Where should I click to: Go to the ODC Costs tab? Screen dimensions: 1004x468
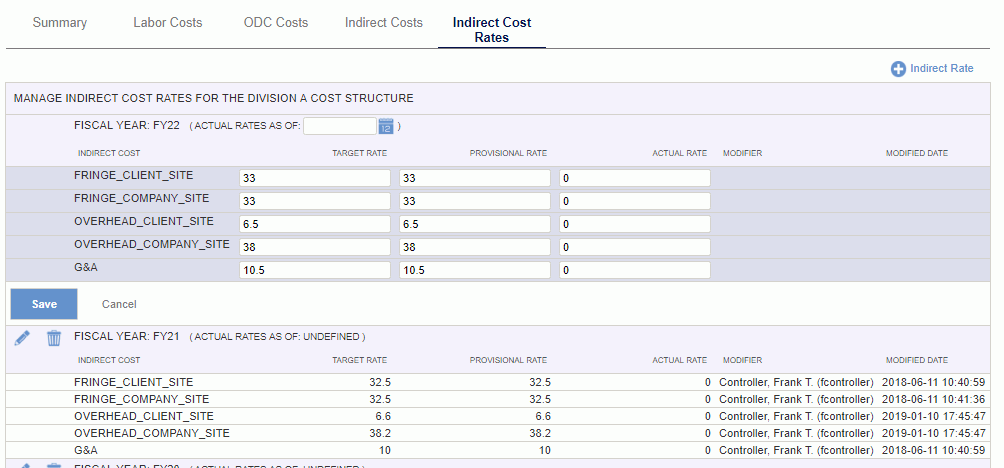(x=276, y=23)
